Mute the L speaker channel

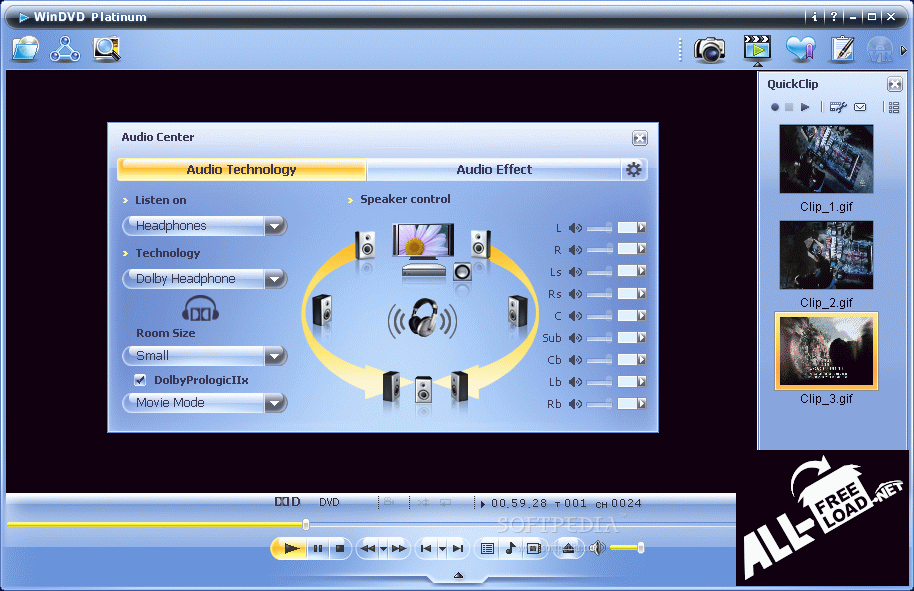click(575, 227)
